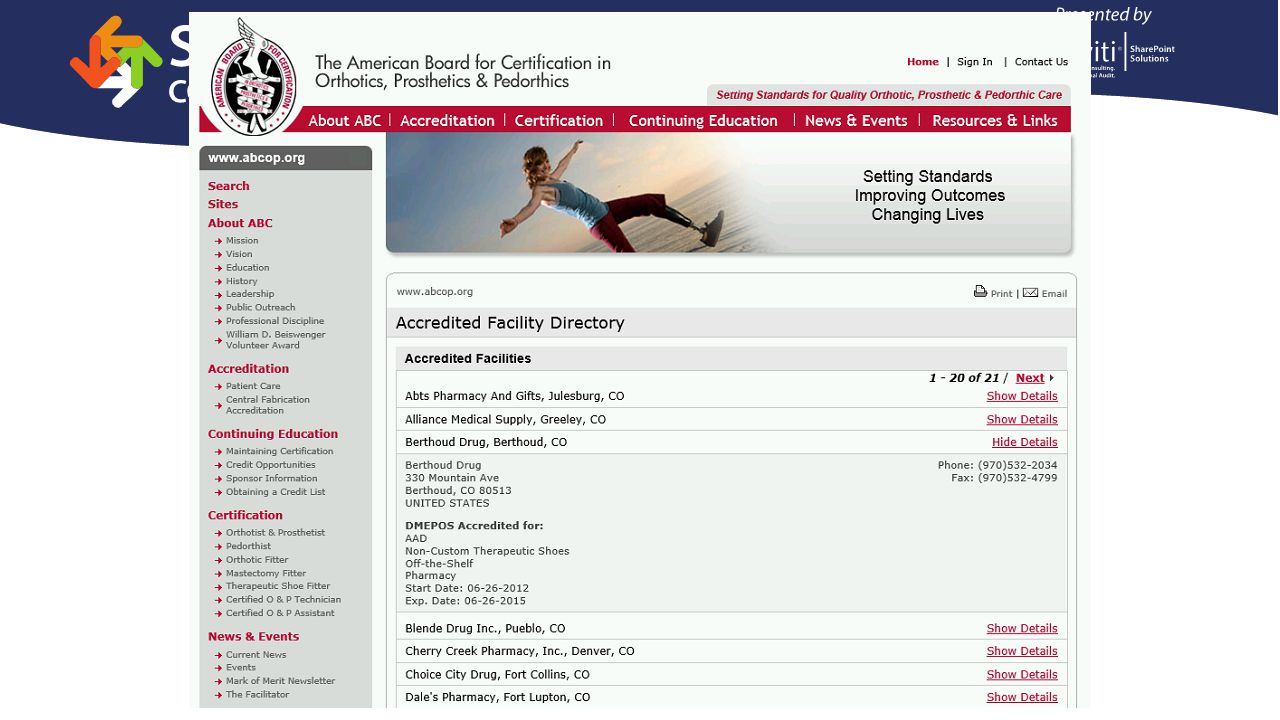The height and width of the screenshot is (720, 1280).
Task: Open the Continuing Education sidebar heading
Action: (273, 434)
